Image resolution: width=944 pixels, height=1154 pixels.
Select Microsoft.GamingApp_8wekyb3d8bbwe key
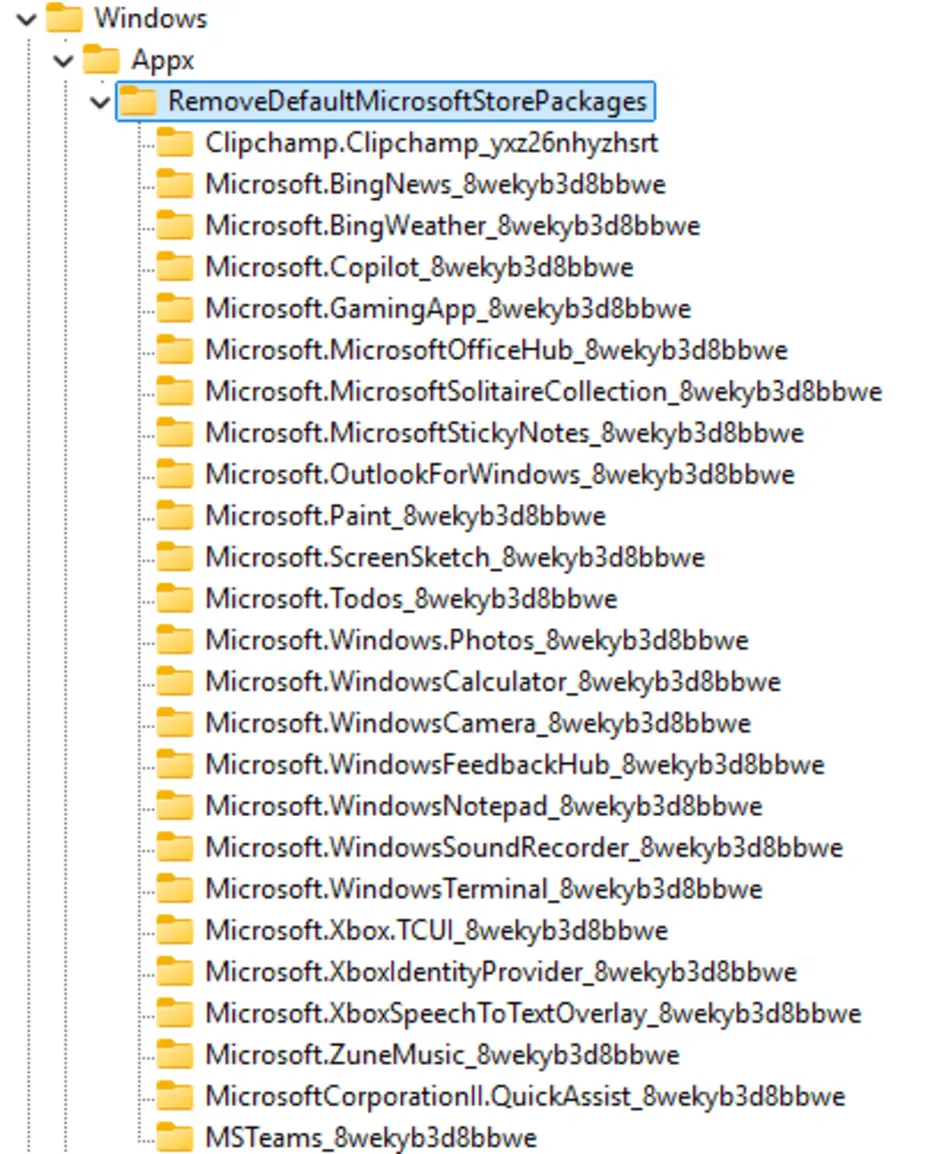point(447,308)
